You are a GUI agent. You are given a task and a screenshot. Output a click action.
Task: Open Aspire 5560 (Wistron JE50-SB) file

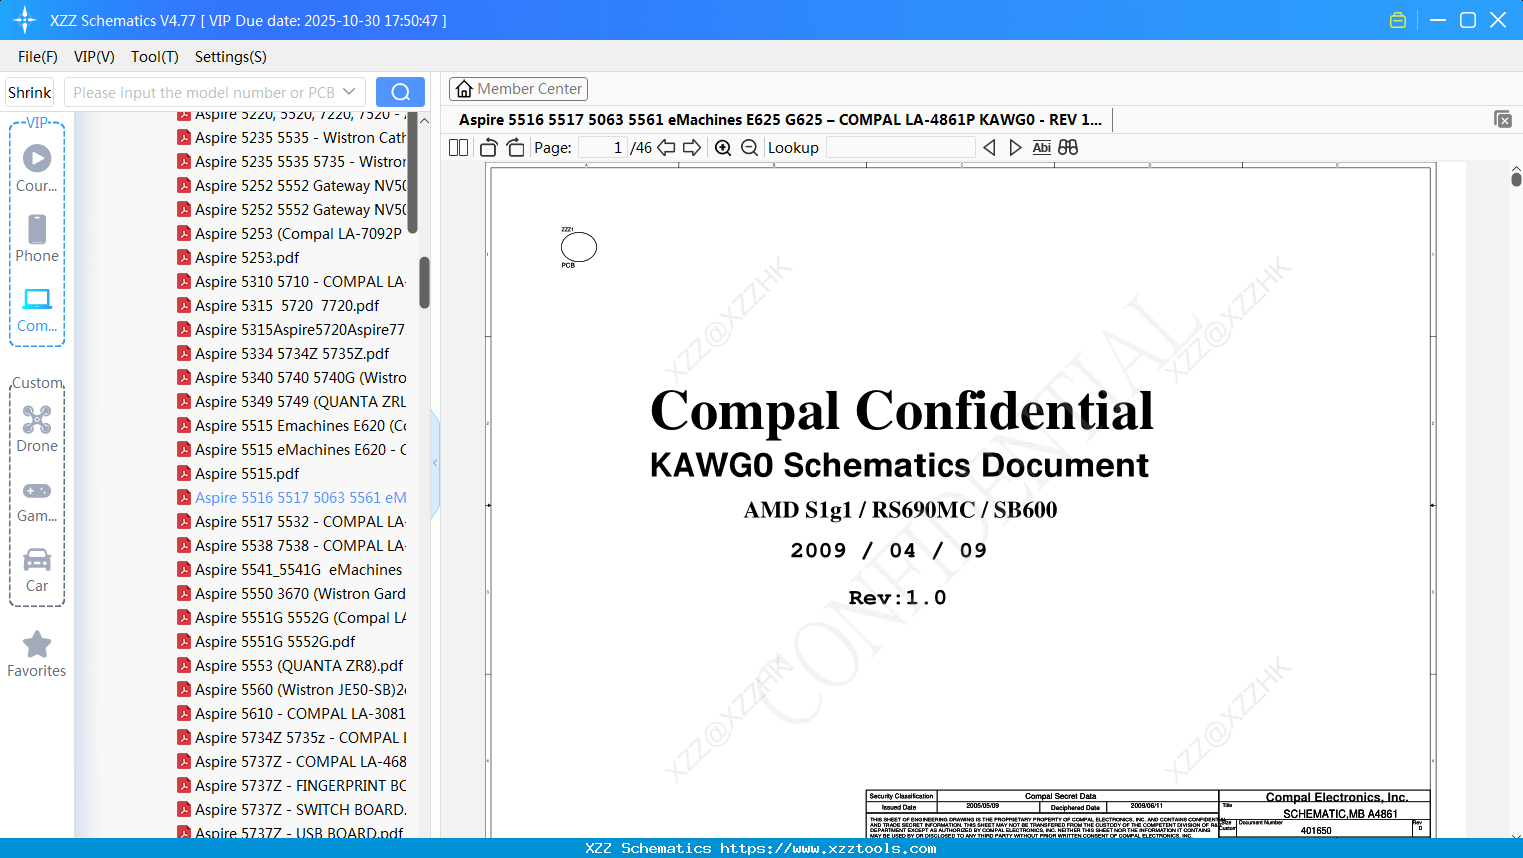tap(291, 690)
